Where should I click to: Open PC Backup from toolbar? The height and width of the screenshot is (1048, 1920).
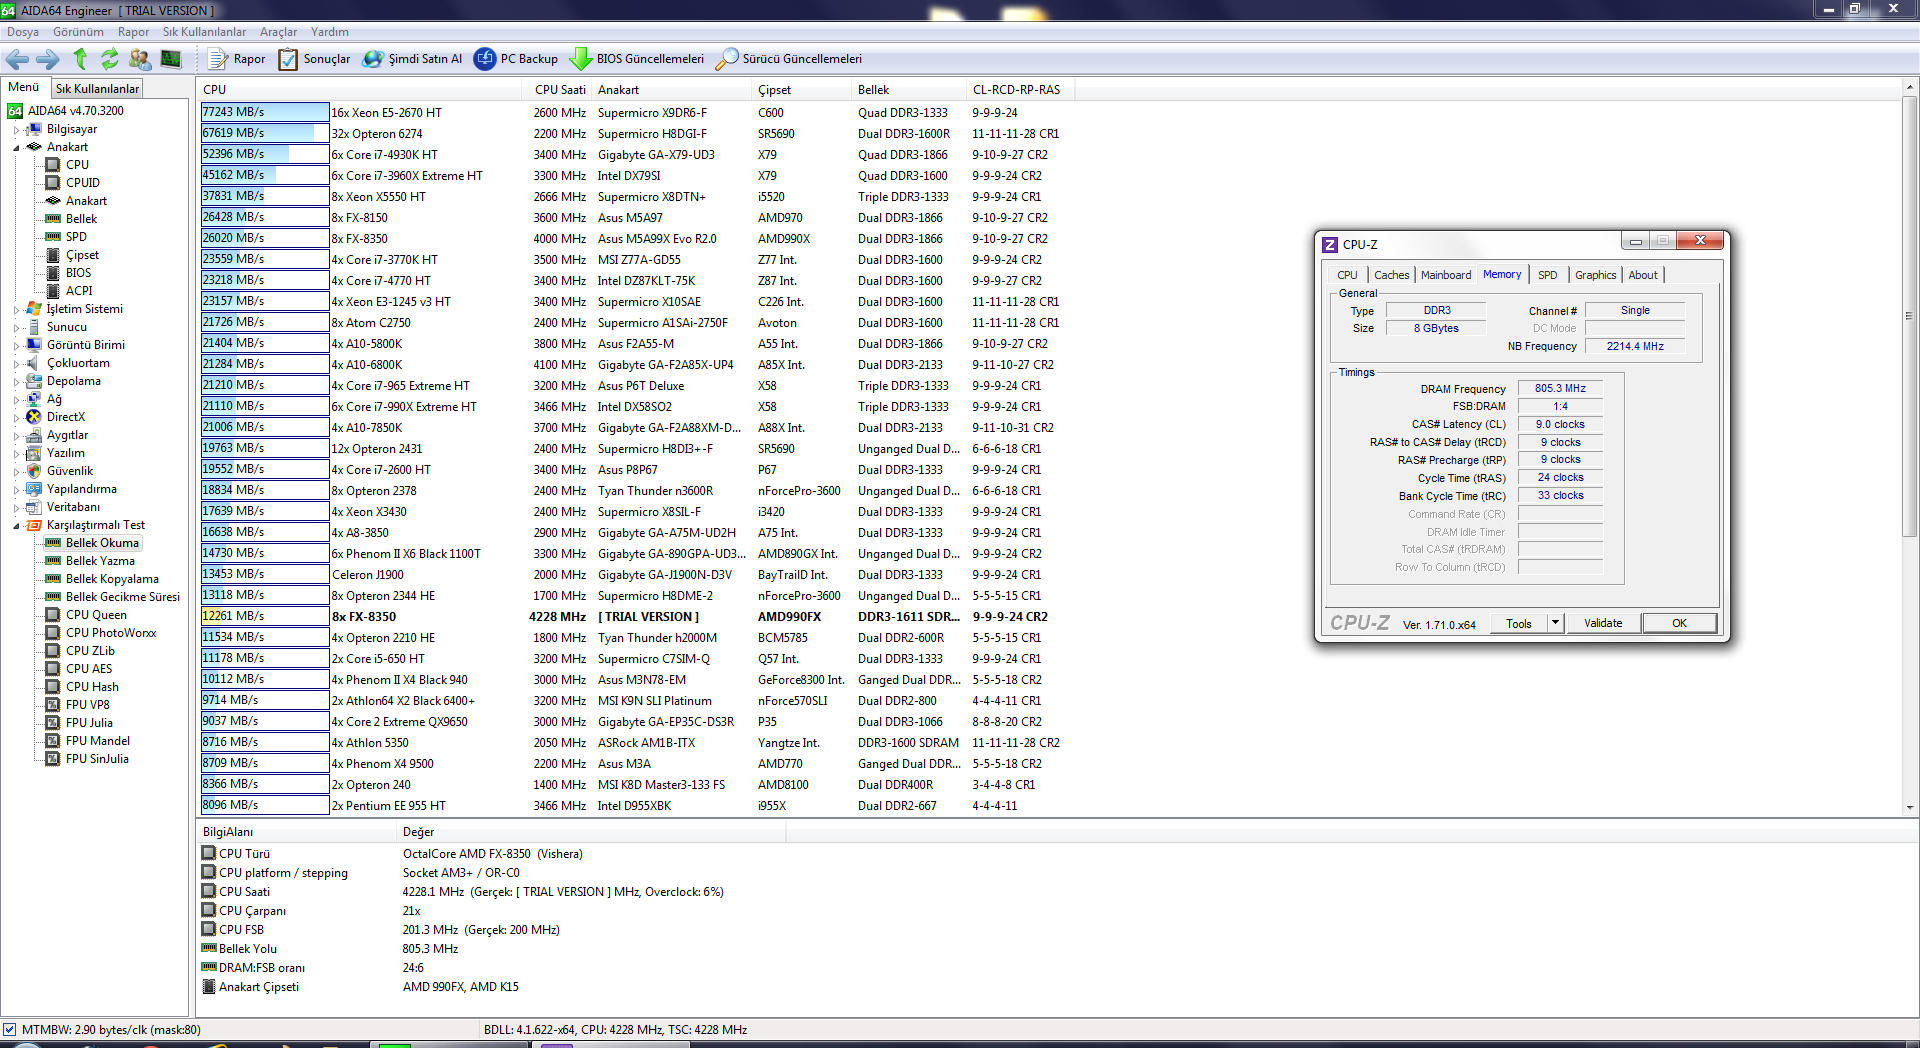click(515, 59)
